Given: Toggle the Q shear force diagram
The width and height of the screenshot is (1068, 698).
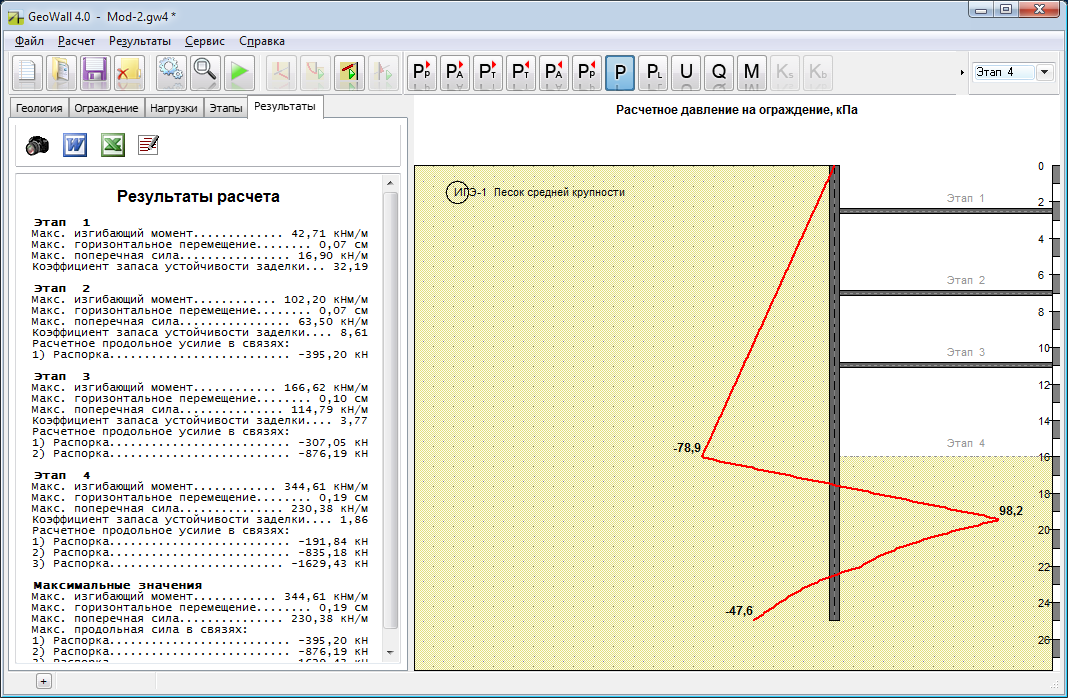Looking at the screenshot, I should tap(719, 72).
